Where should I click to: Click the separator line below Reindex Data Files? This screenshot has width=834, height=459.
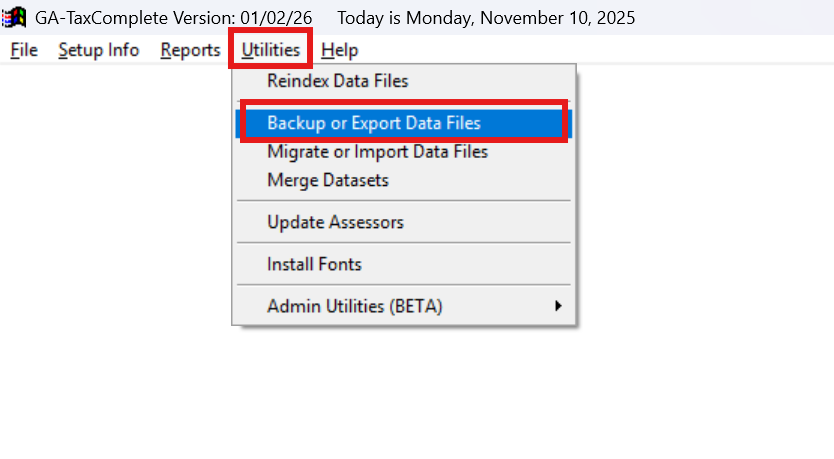pos(404,102)
